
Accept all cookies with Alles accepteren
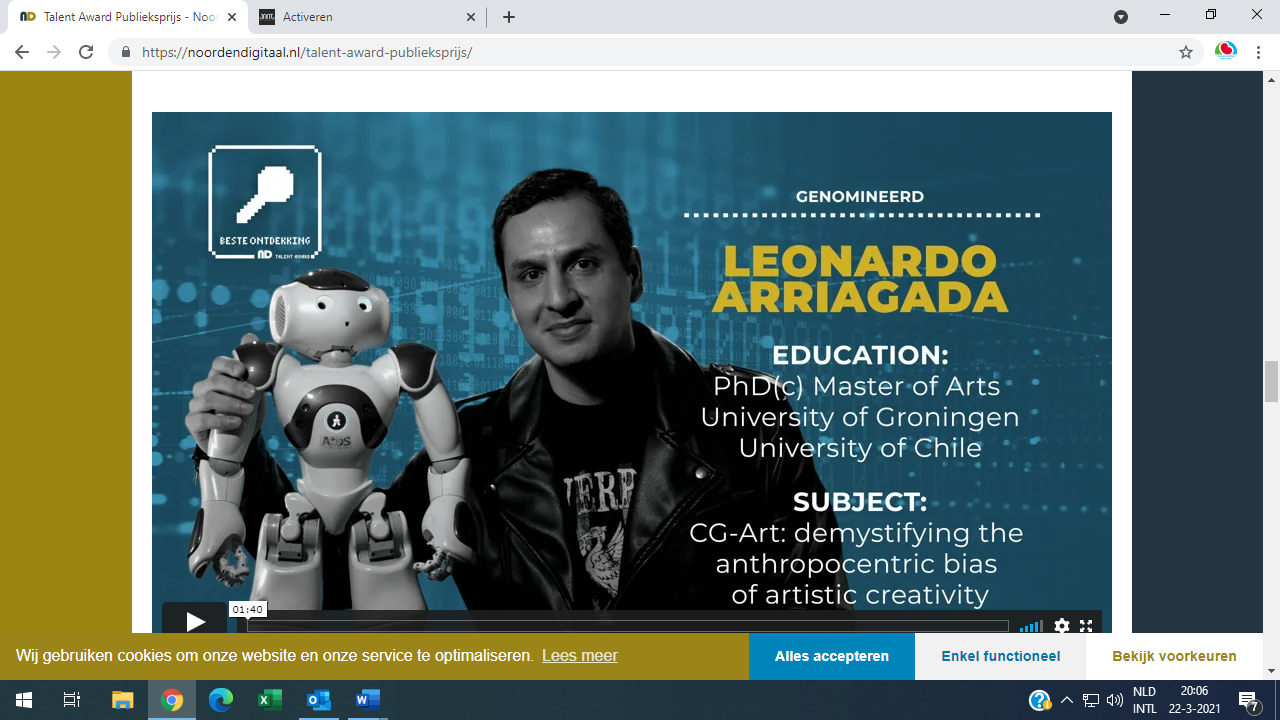pos(832,656)
